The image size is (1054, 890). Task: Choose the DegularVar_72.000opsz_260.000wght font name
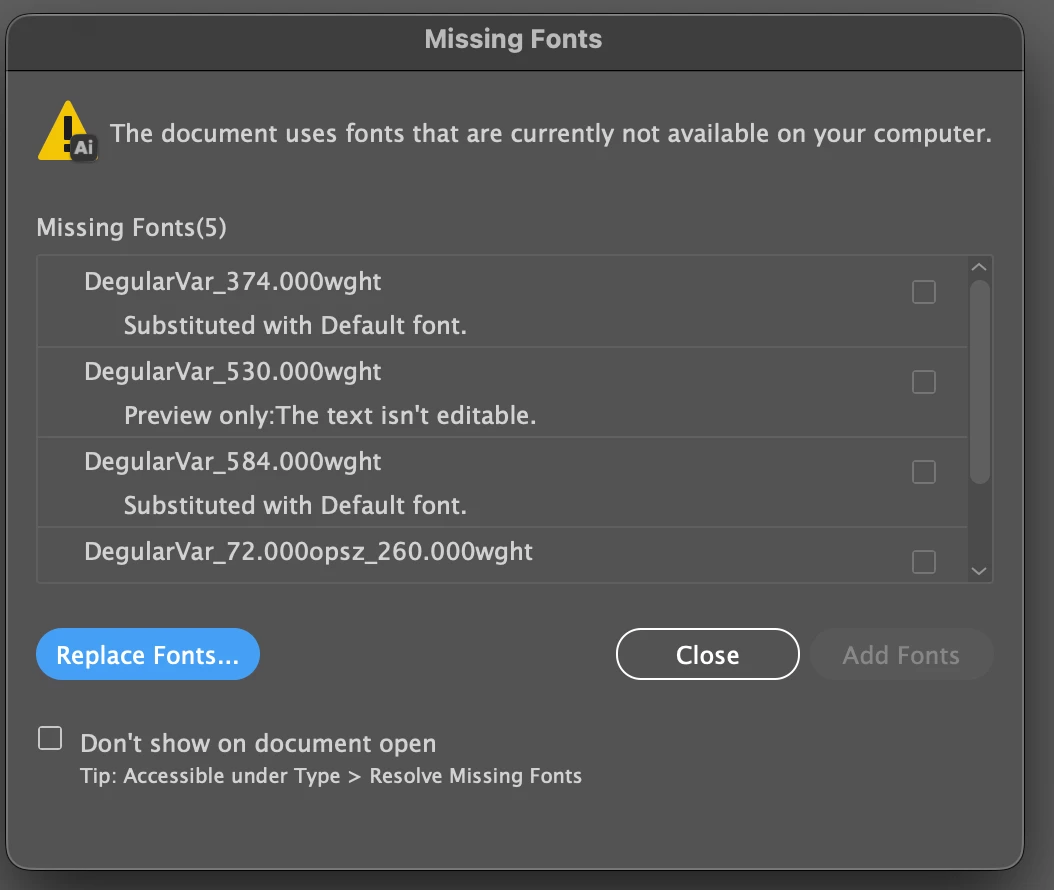tap(308, 551)
